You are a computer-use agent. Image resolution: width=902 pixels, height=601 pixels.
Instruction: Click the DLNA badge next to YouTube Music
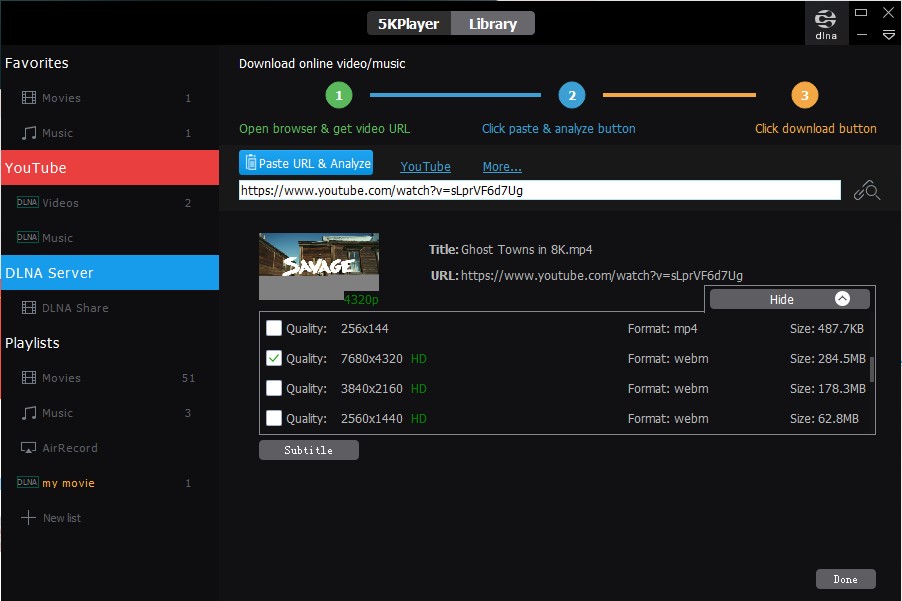(28, 238)
